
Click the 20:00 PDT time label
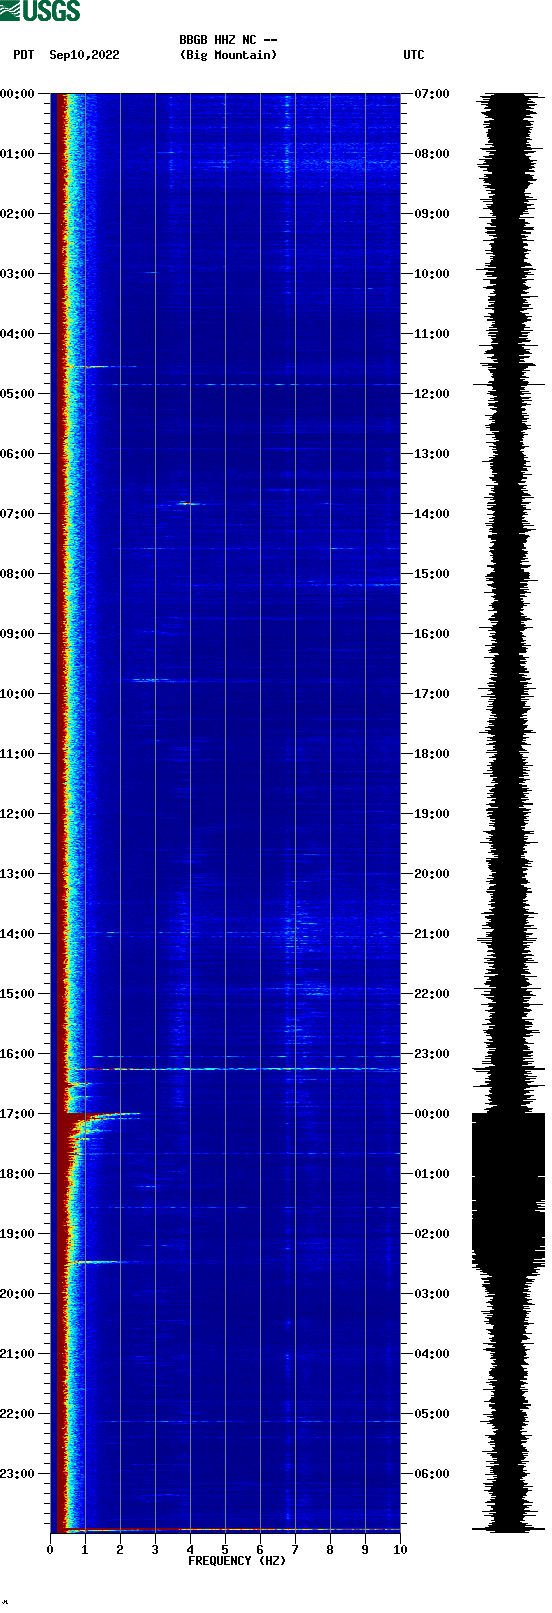click(17, 1294)
